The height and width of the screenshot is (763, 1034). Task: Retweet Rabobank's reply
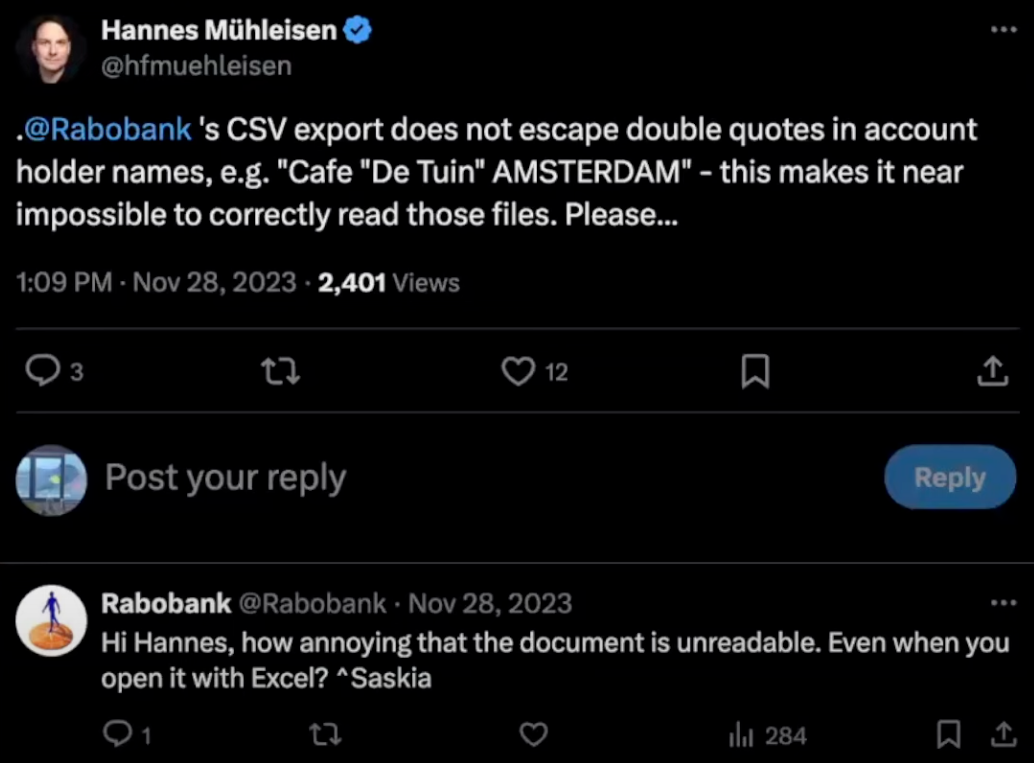[x=324, y=735]
